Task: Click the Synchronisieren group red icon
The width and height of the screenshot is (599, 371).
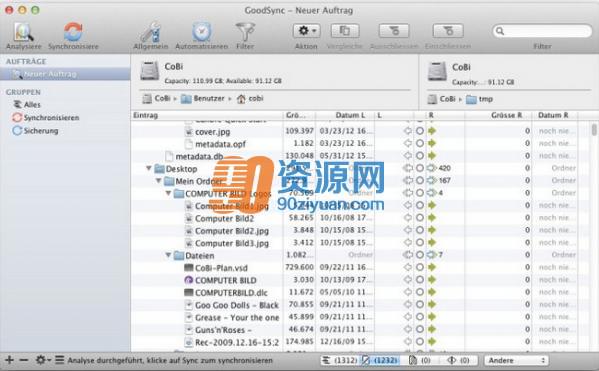Action: [17, 117]
